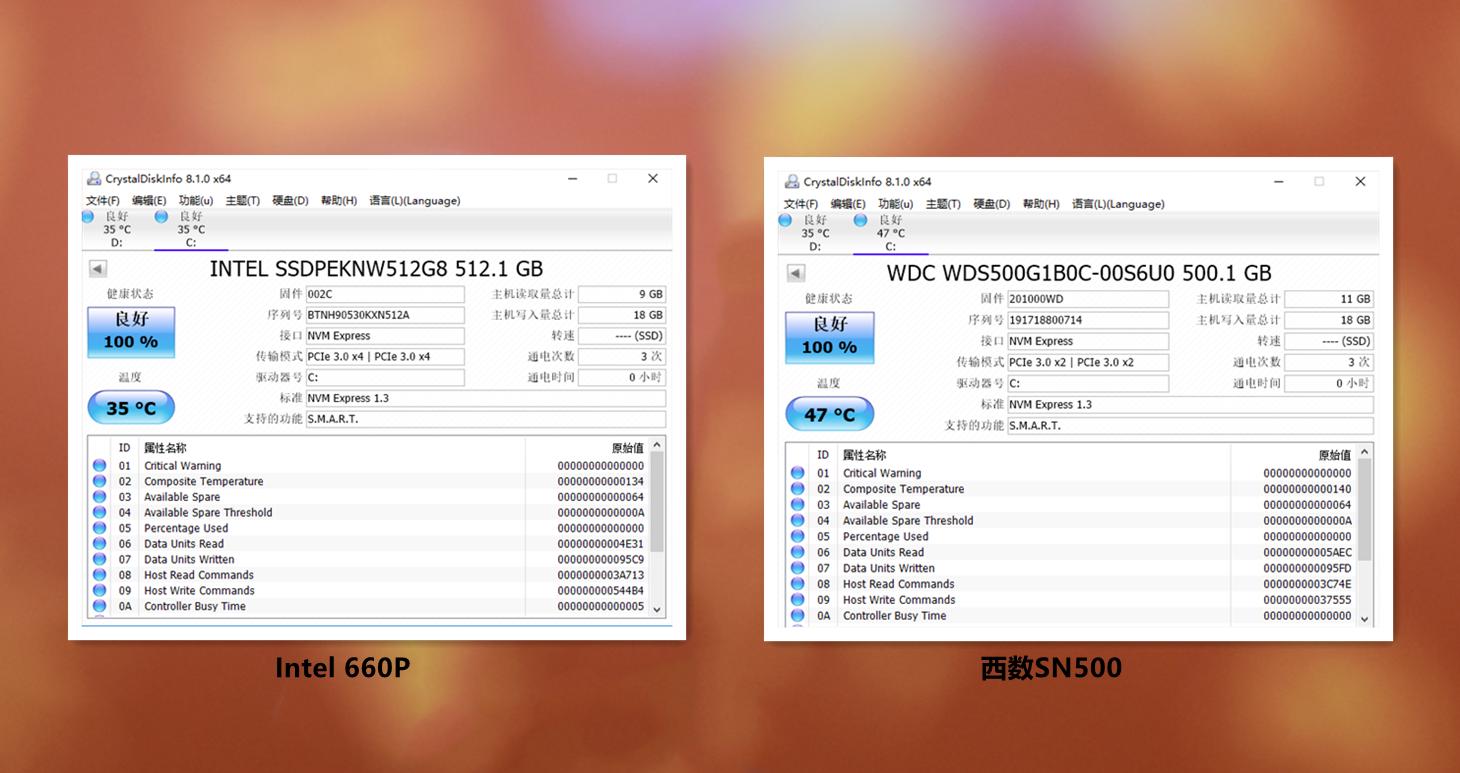Screen dimensions: 1460x773
Task: Click status orb for Critical Warning, WDC window
Action: [797, 473]
